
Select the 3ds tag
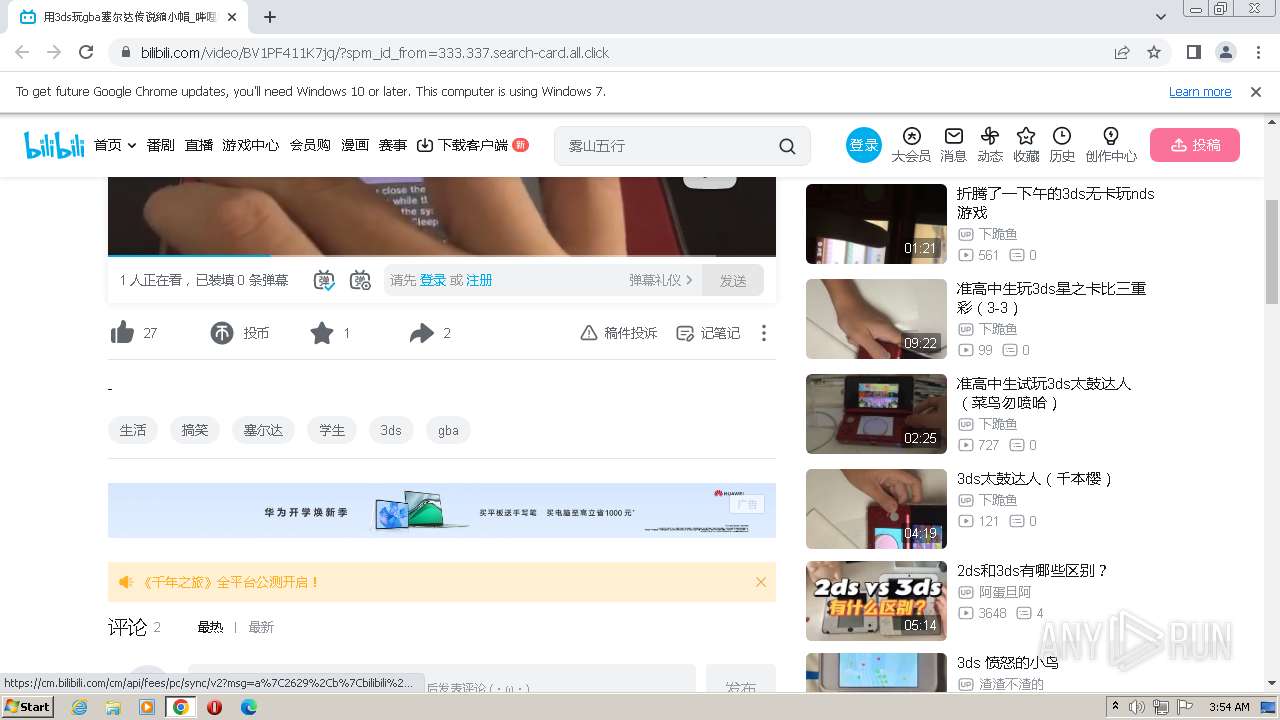[x=391, y=430]
